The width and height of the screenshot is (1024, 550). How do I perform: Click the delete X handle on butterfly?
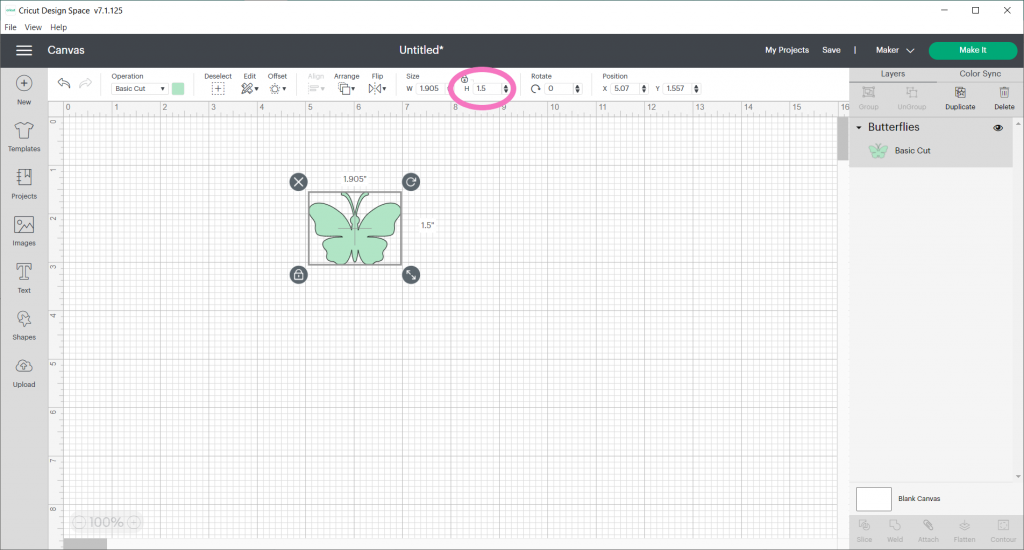pos(298,182)
